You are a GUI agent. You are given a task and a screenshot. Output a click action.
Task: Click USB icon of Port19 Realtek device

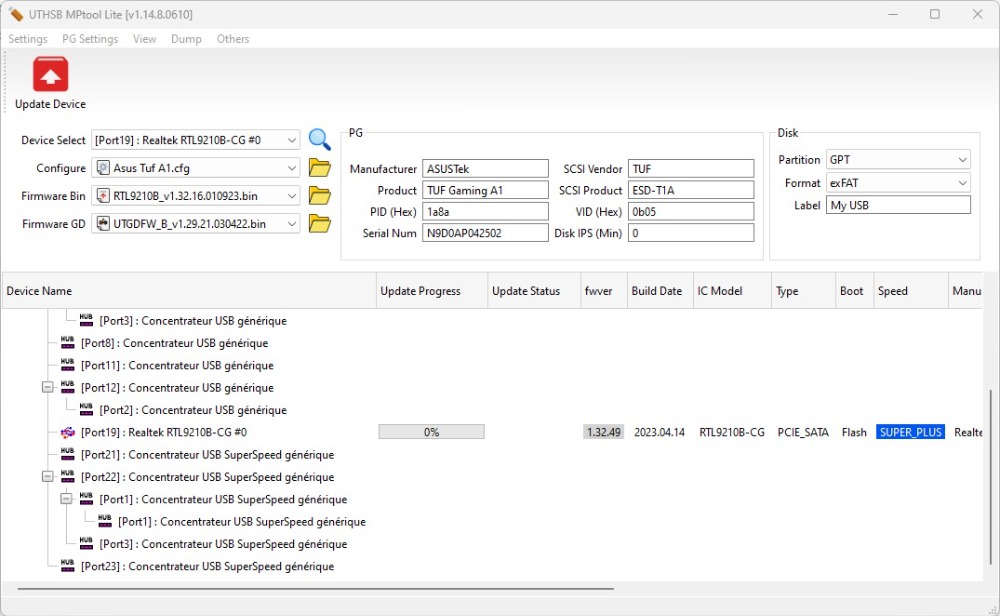tap(67, 432)
